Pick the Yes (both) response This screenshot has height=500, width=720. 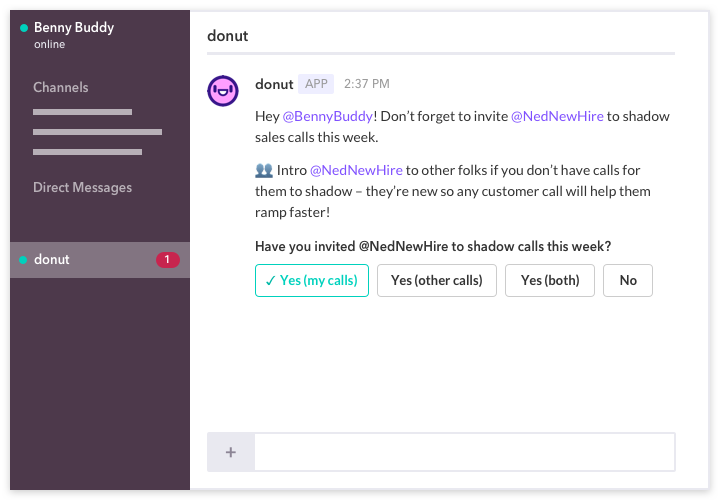[x=550, y=281]
